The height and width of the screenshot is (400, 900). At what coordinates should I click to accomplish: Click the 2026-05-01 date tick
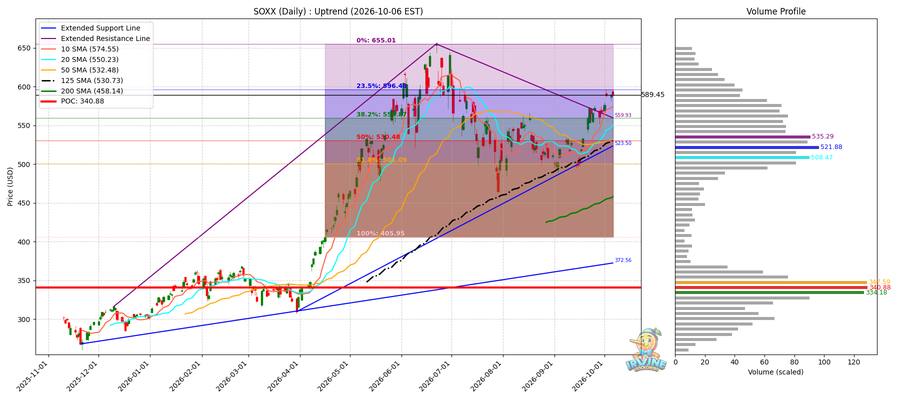click(337, 375)
